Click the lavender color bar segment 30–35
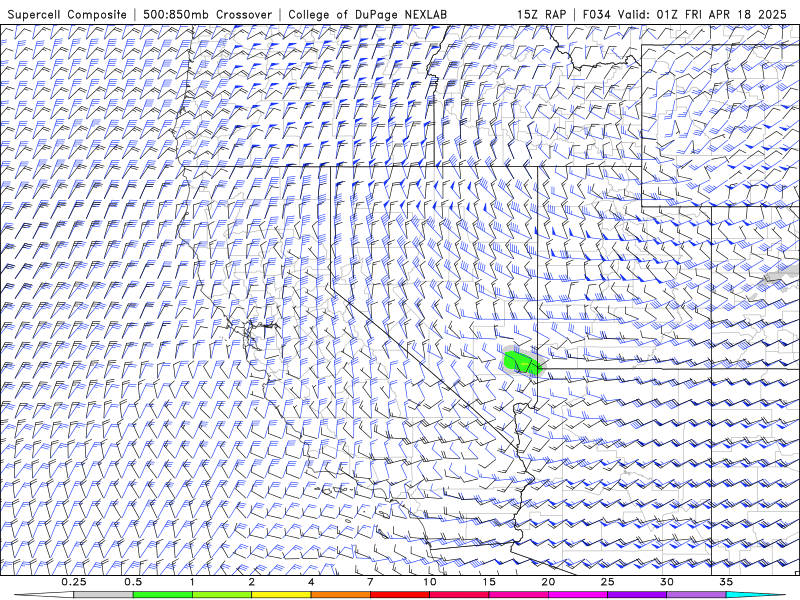This screenshot has width=800, height=600. (x=696, y=595)
